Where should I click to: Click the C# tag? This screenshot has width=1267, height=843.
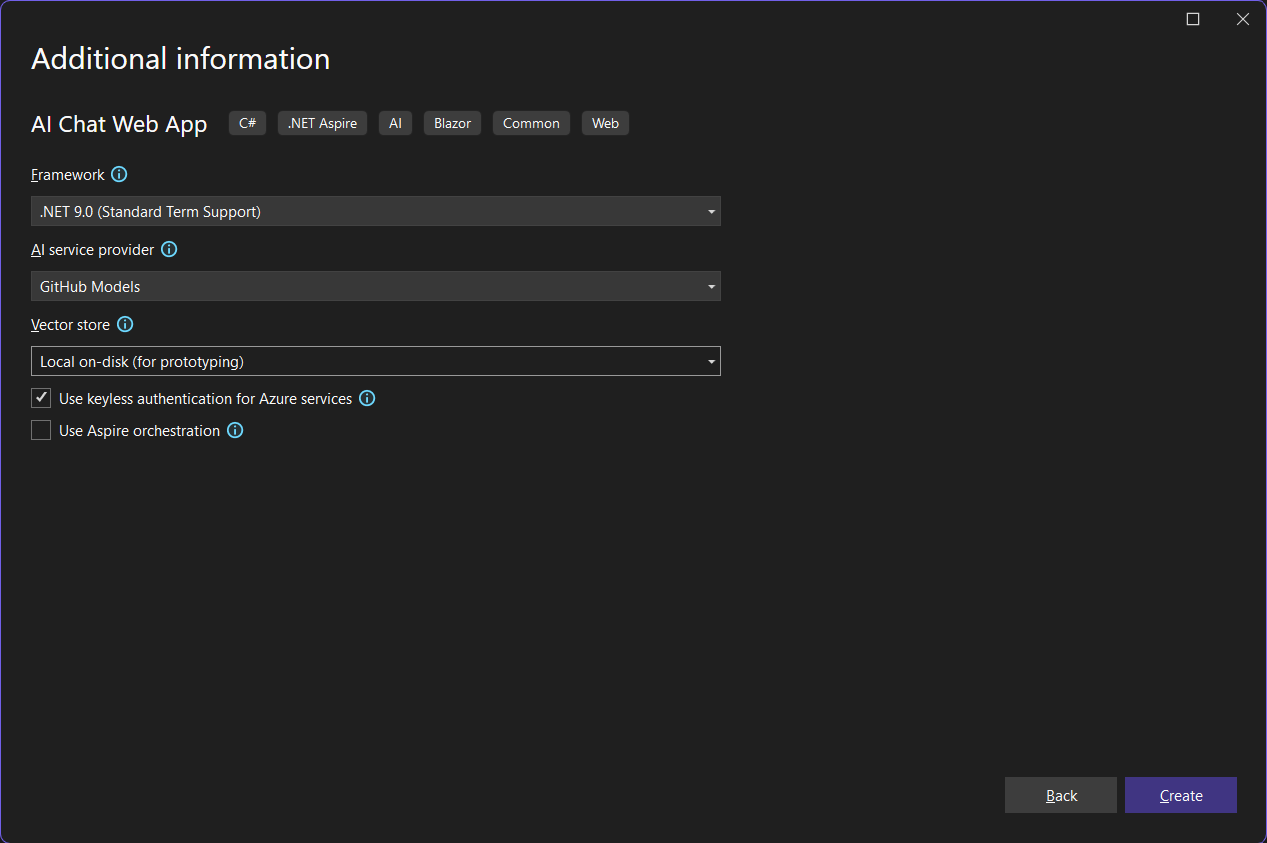coord(247,123)
